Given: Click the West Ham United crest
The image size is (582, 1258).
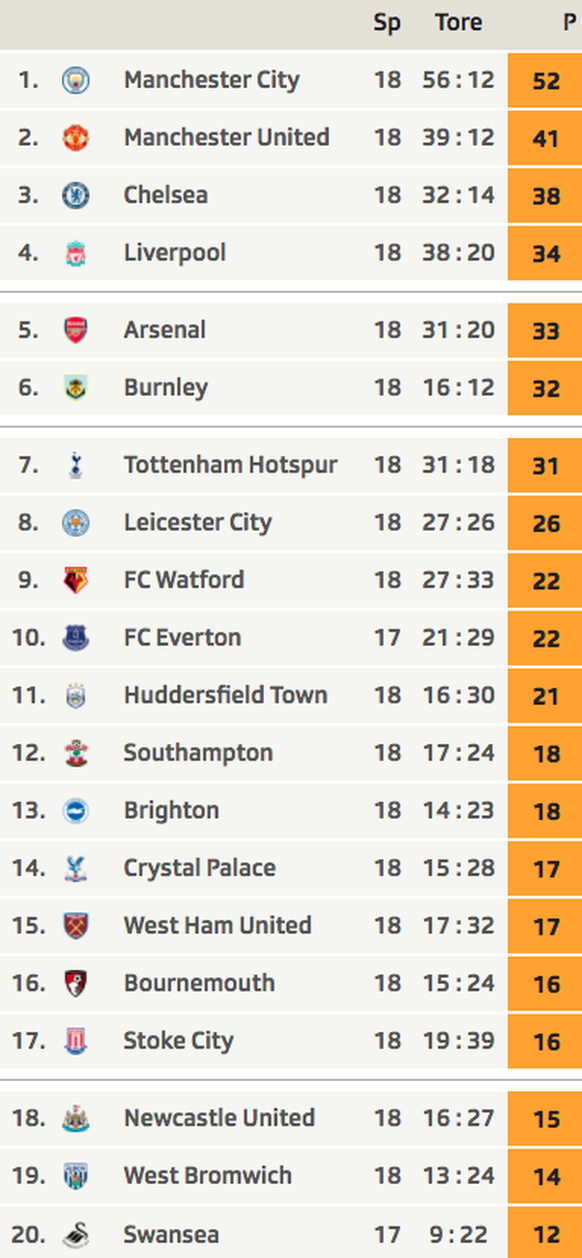Looking at the screenshot, I should [76, 926].
